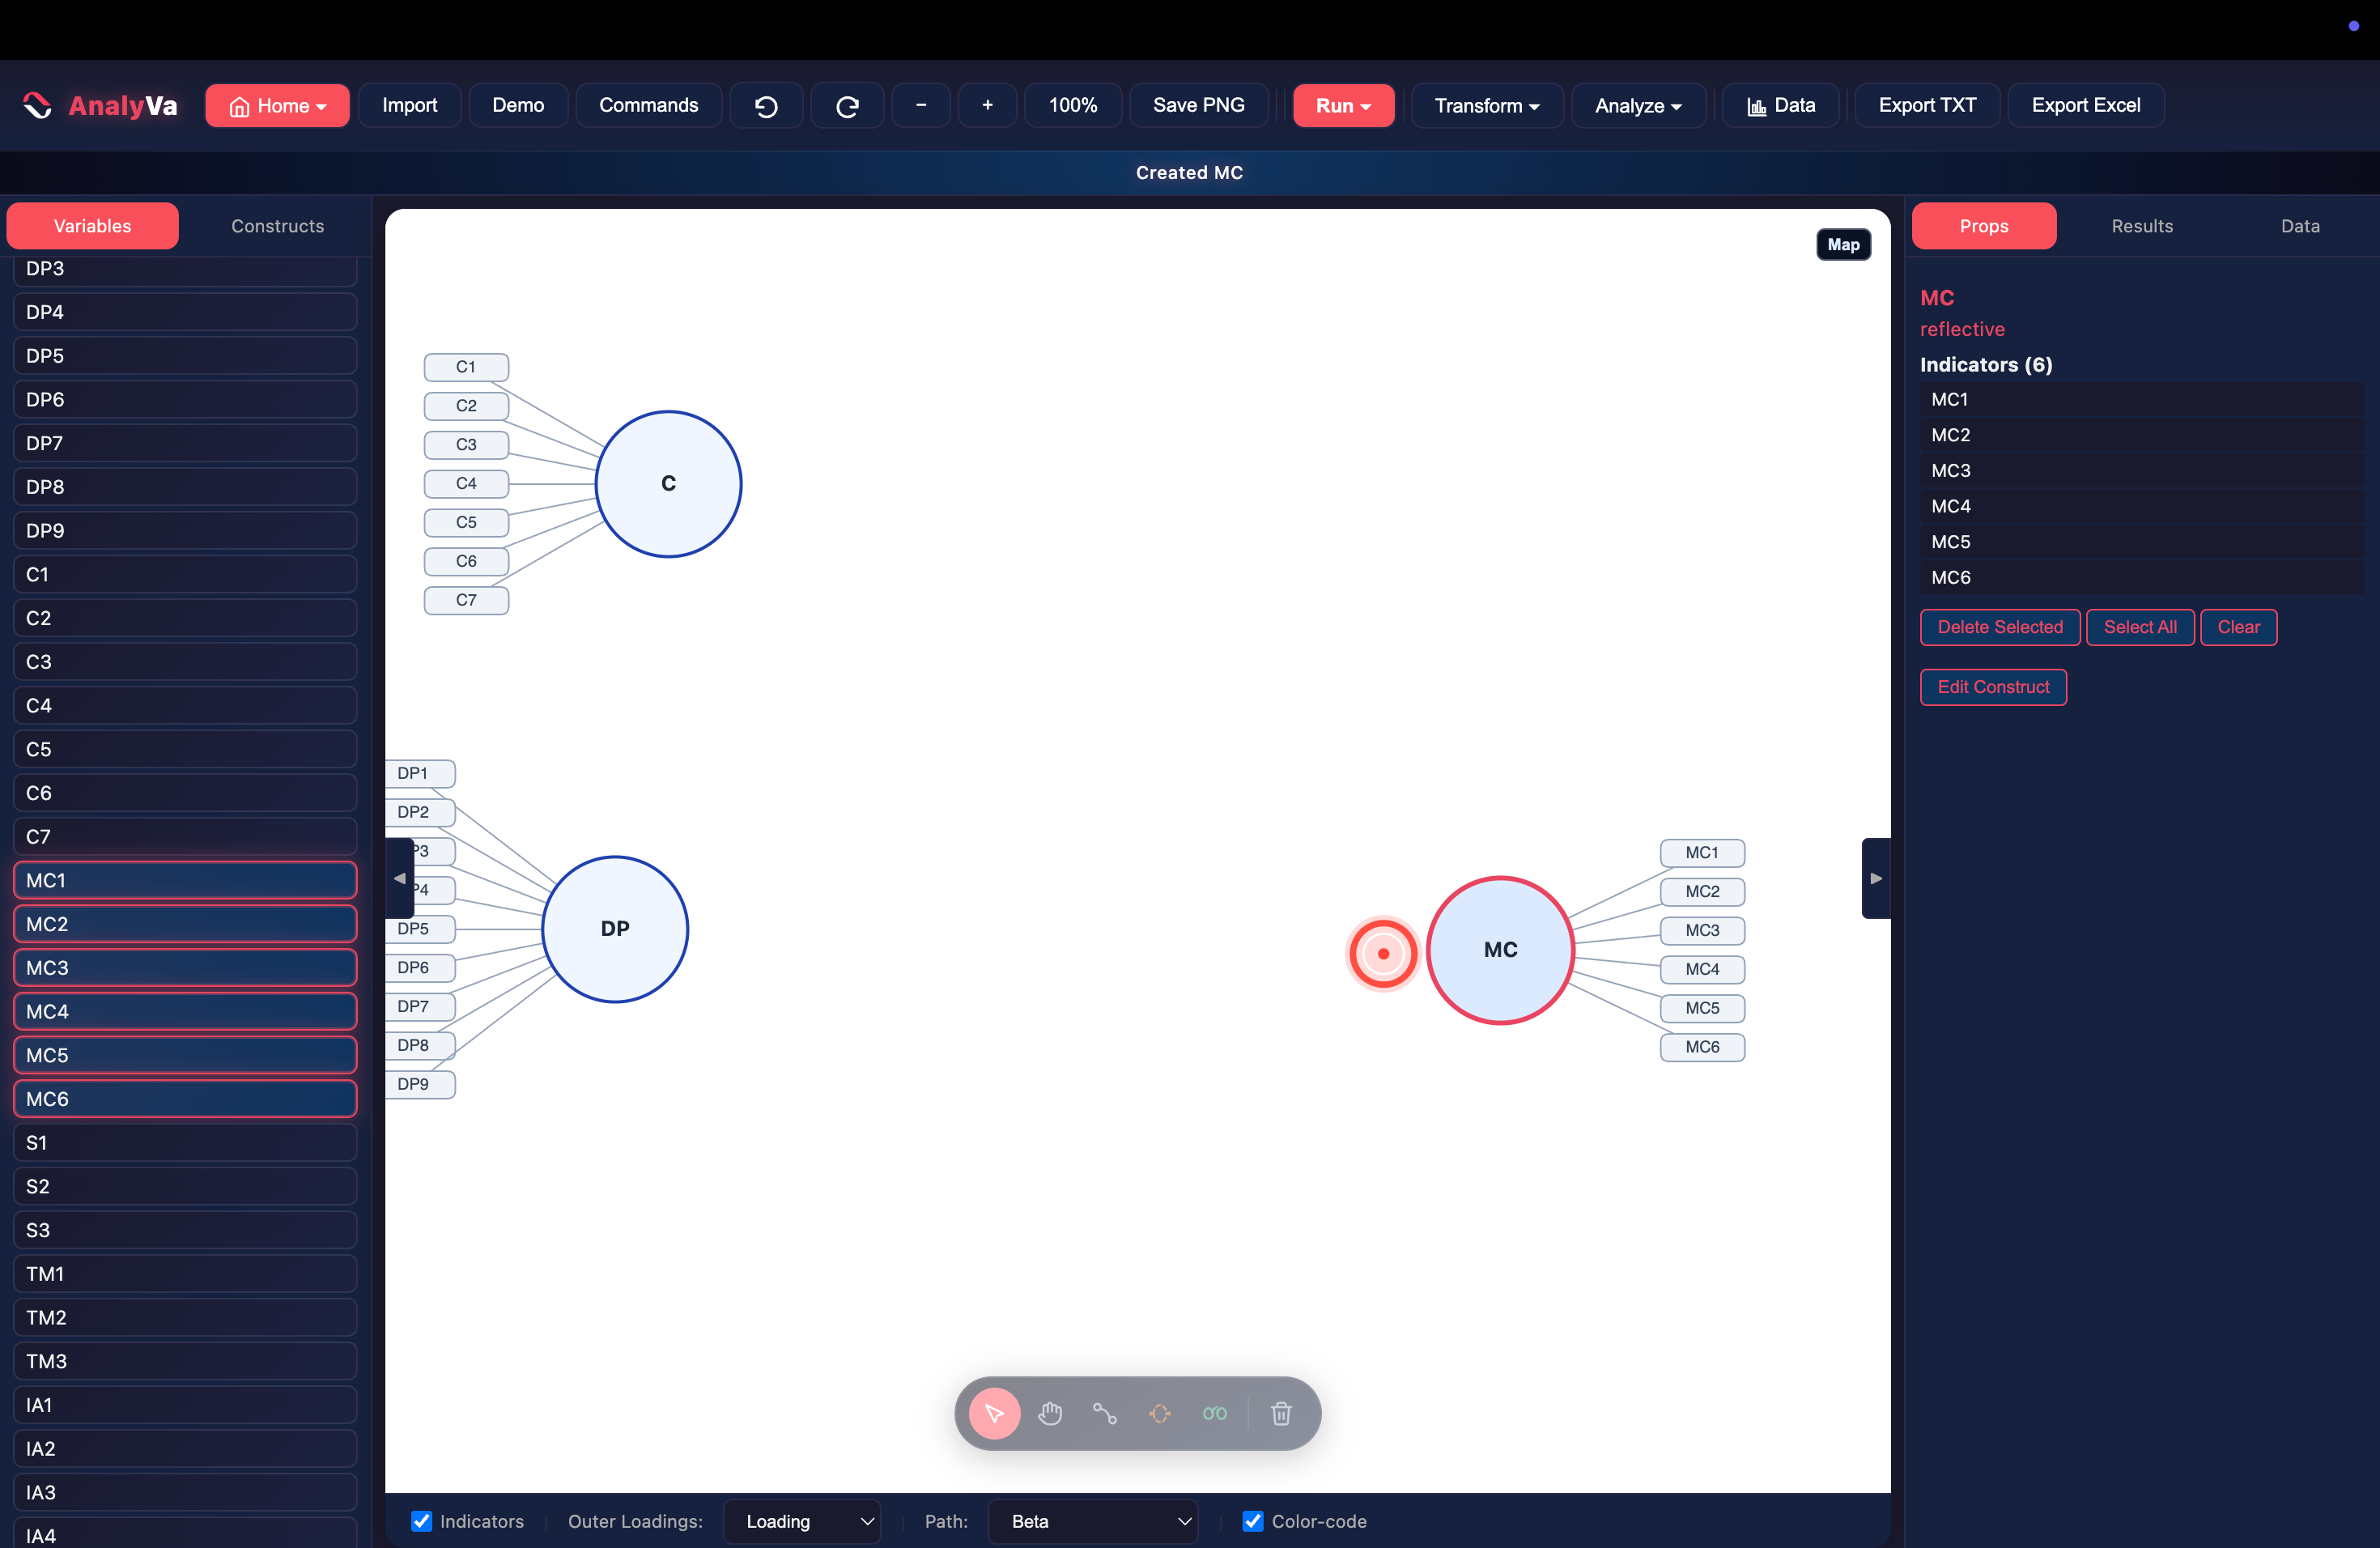Viewport: 2380px width, 1548px height.
Task: Select variable TM3 in the left list
Action: tap(185, 1362)
